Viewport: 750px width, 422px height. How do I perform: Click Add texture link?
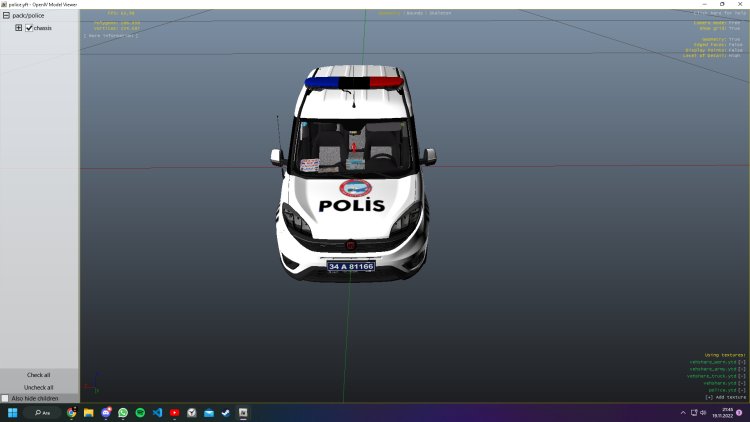726,397
